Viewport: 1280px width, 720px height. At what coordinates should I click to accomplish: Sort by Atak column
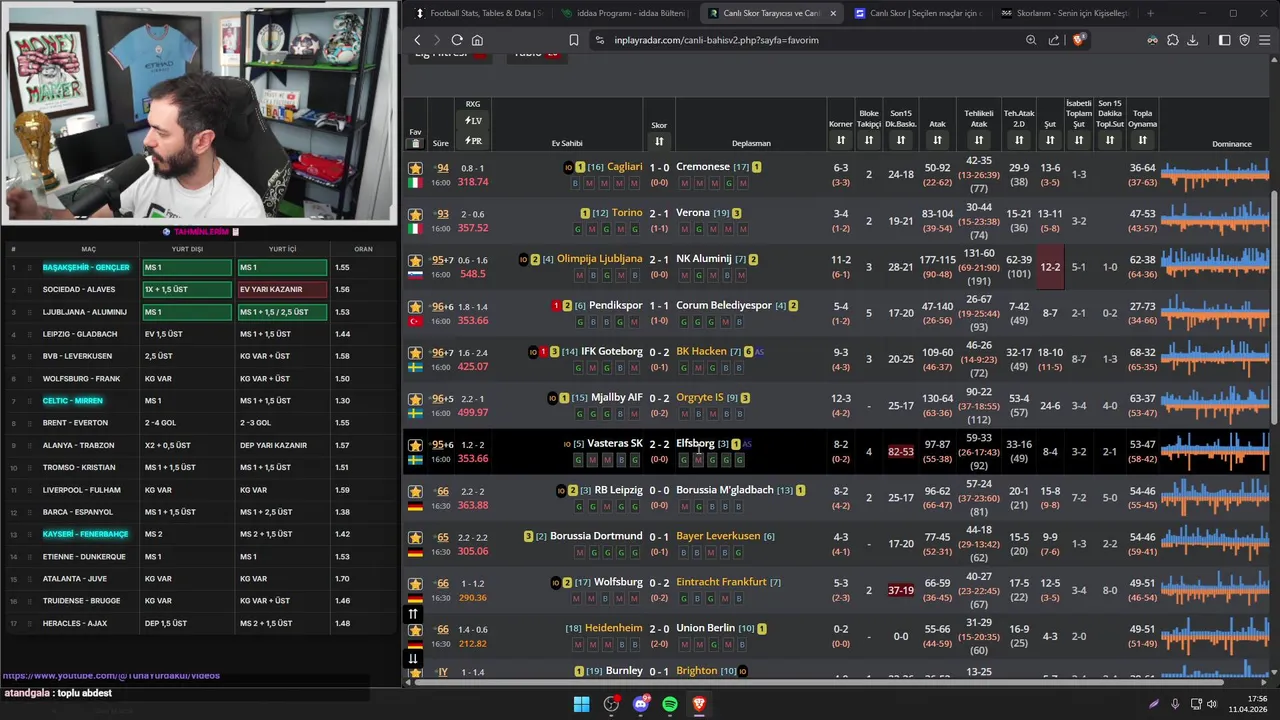click(x=937, y=140)
